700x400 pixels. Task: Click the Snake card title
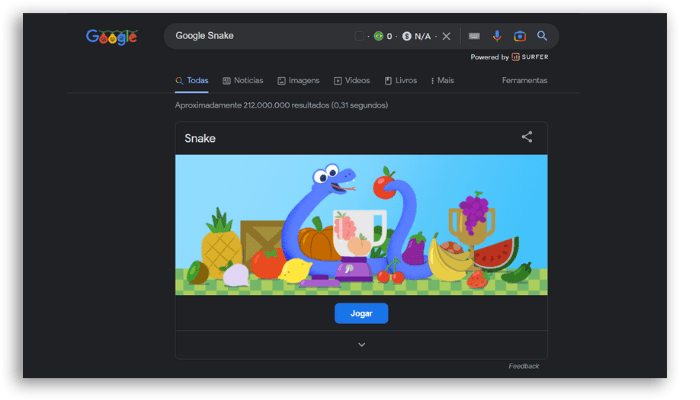coord(200,138)
